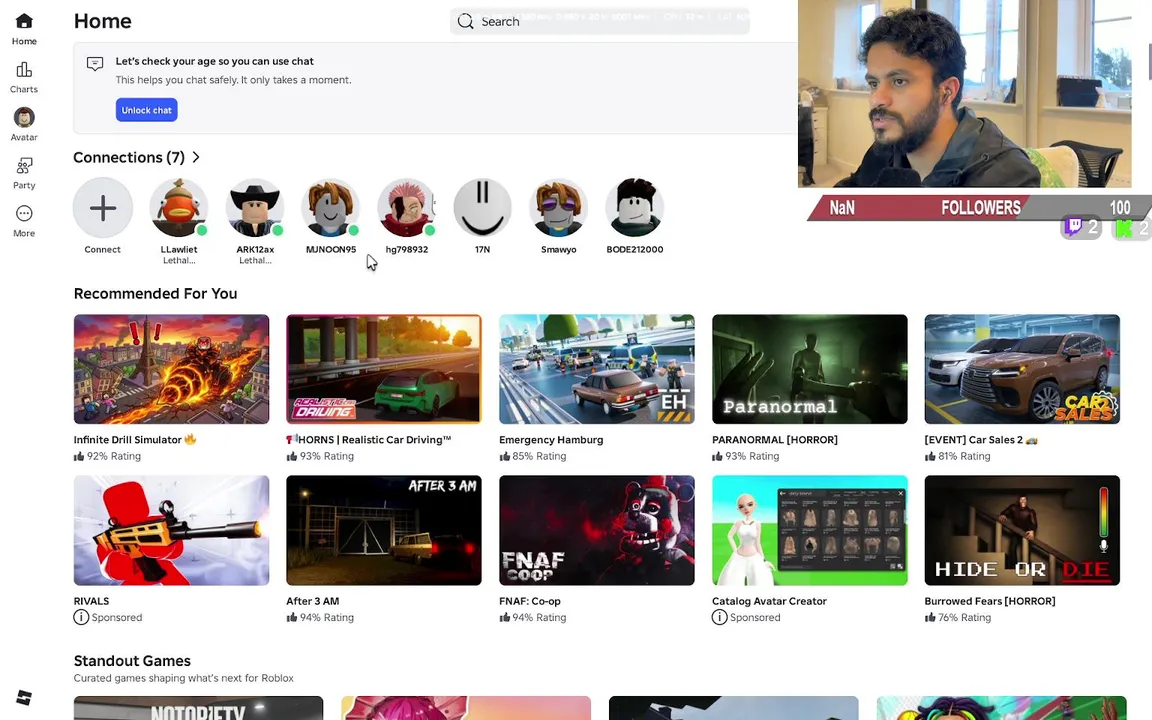Click the page scrollbar on the right edge
The width and height of the screenshot is (1152, 720).
coord(1149,62)
